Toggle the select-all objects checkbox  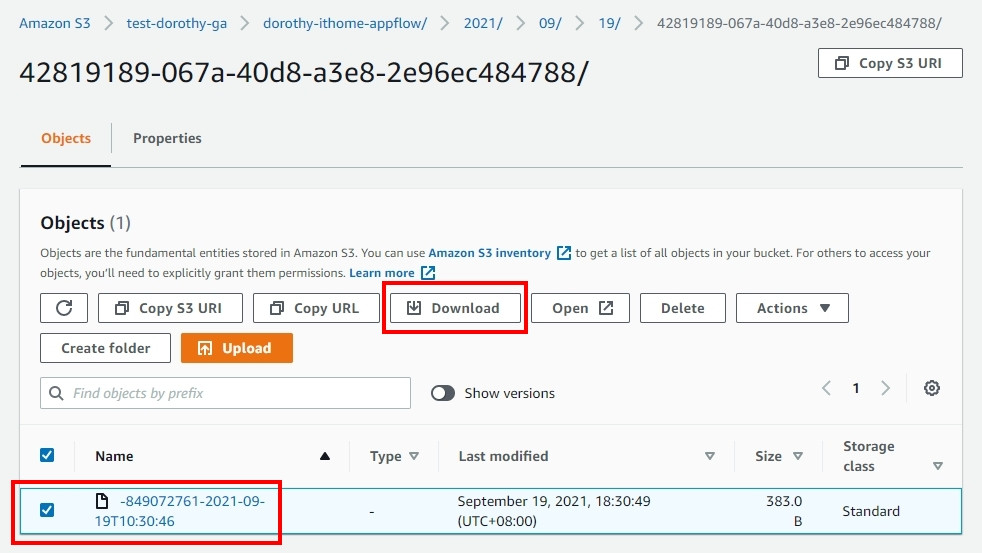(47, 455)
